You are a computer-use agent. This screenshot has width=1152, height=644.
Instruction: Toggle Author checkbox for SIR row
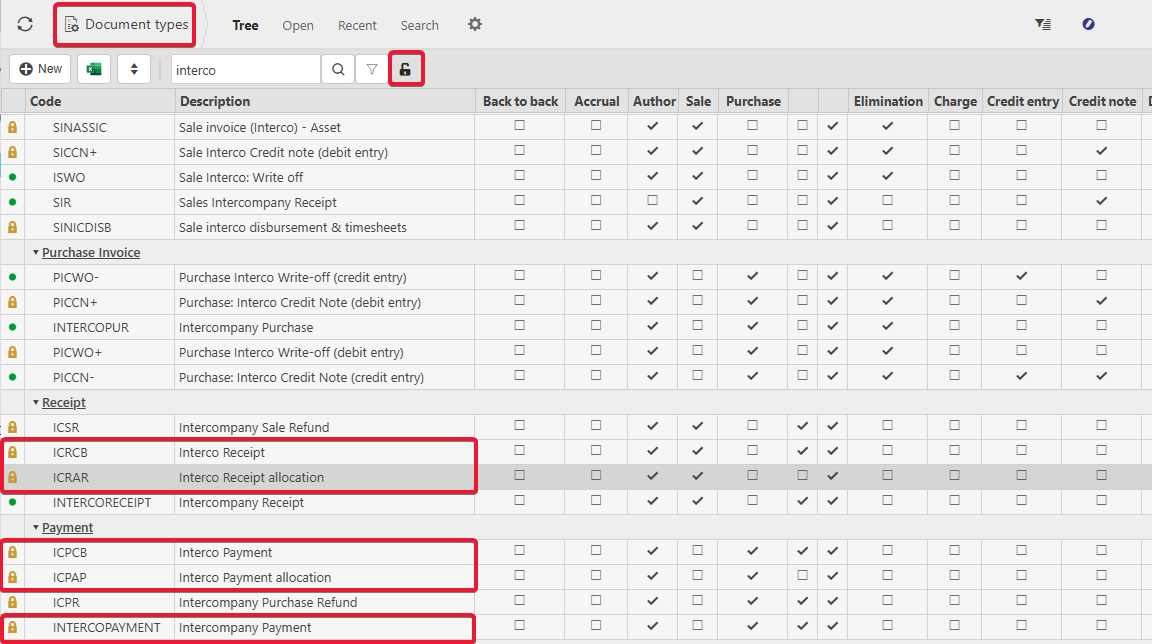coord(652,200)
